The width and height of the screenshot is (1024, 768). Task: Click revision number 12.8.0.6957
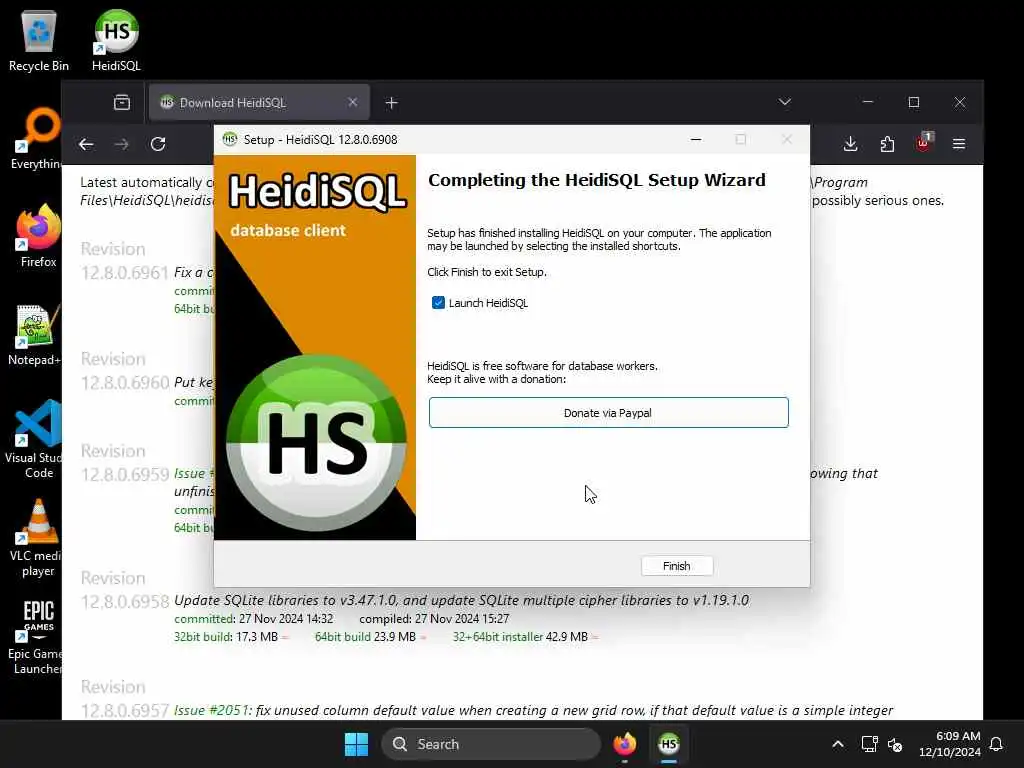[125, 711]
